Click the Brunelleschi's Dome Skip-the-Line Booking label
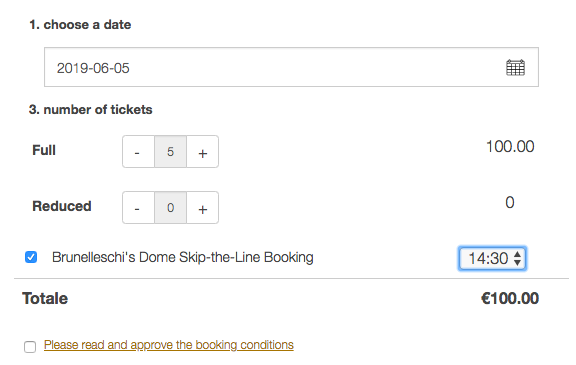Viewport: 576px width, 365px height. click(183, 257)
